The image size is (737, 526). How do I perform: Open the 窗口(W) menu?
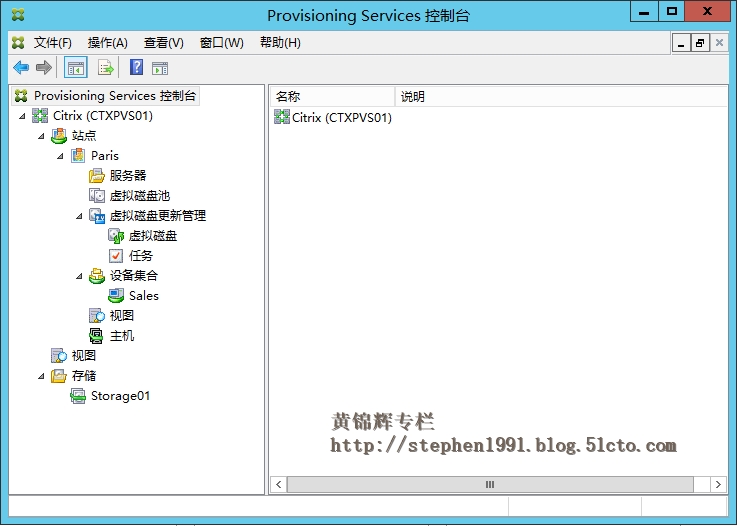coord(221,43)
